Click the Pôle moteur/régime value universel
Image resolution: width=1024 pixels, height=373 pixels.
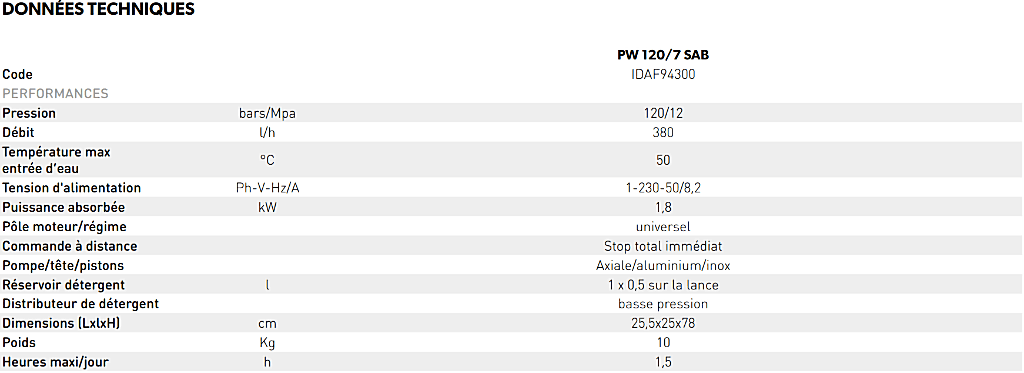point(663,227)
